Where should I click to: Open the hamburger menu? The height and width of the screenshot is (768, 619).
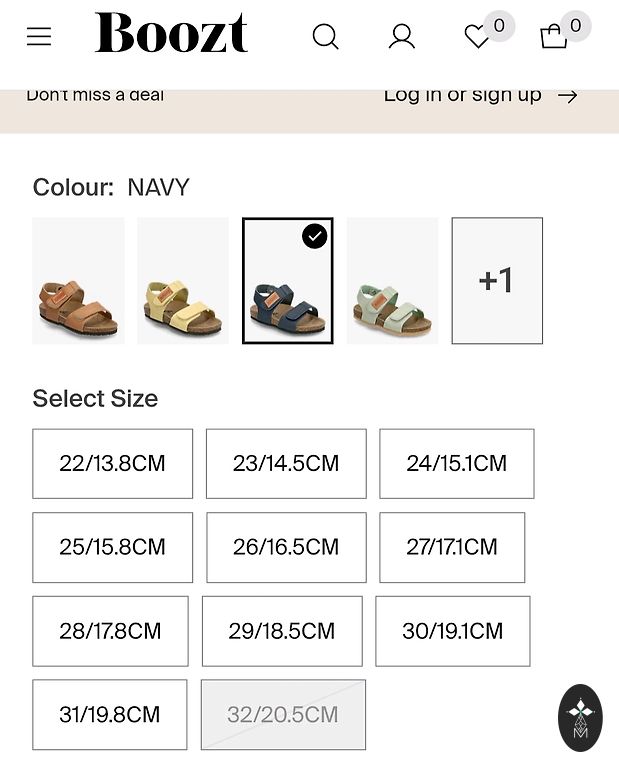click(x=39, y=37)
